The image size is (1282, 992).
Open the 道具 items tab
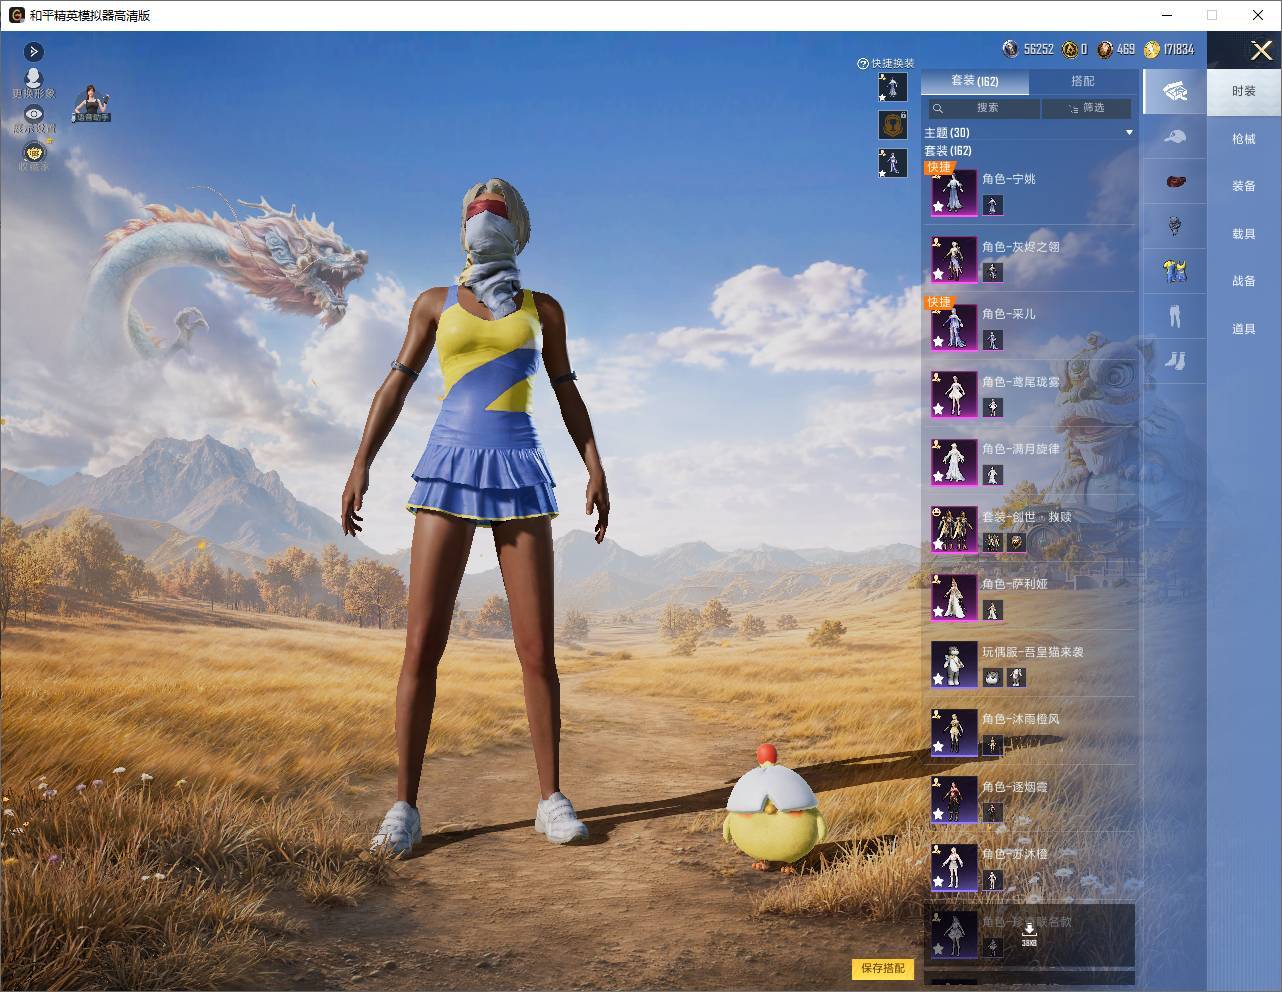pyautogui.click(x=1243, y=329)
